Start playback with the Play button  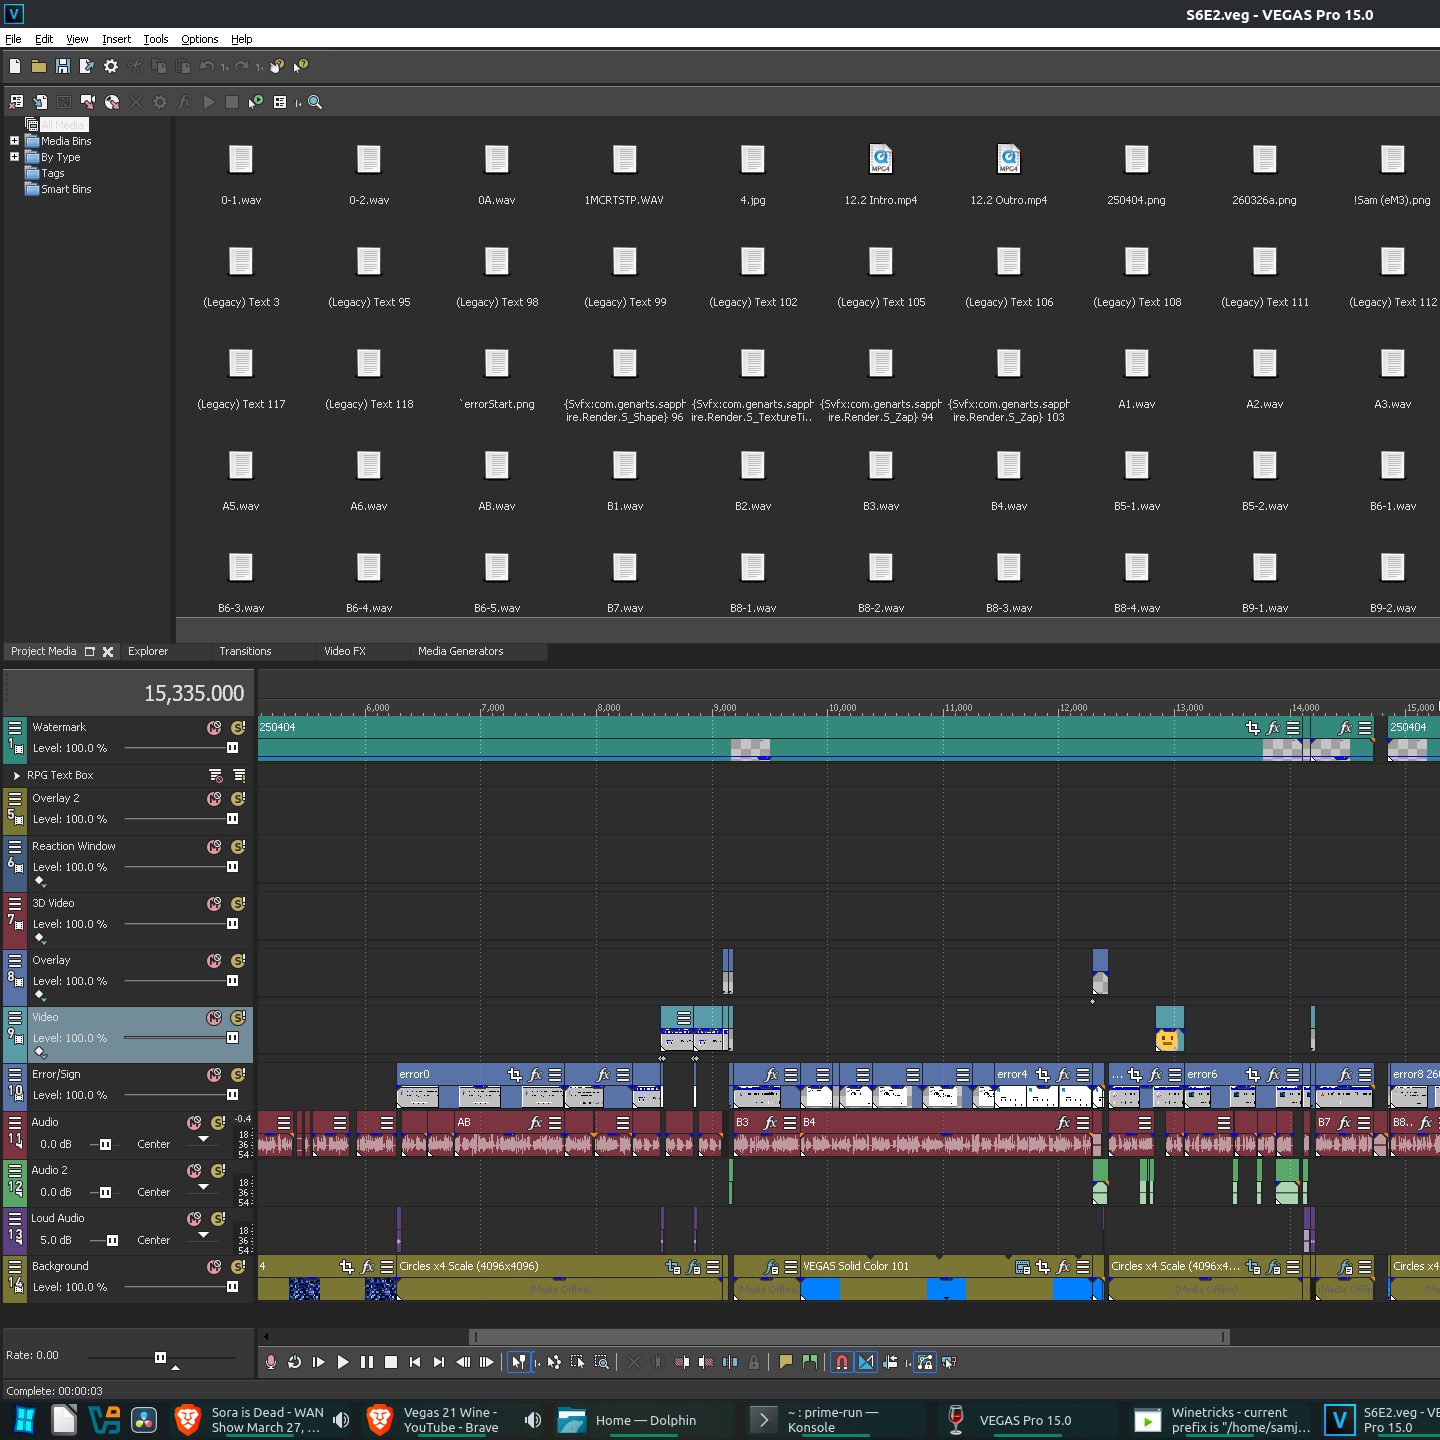pos(343,1362)
